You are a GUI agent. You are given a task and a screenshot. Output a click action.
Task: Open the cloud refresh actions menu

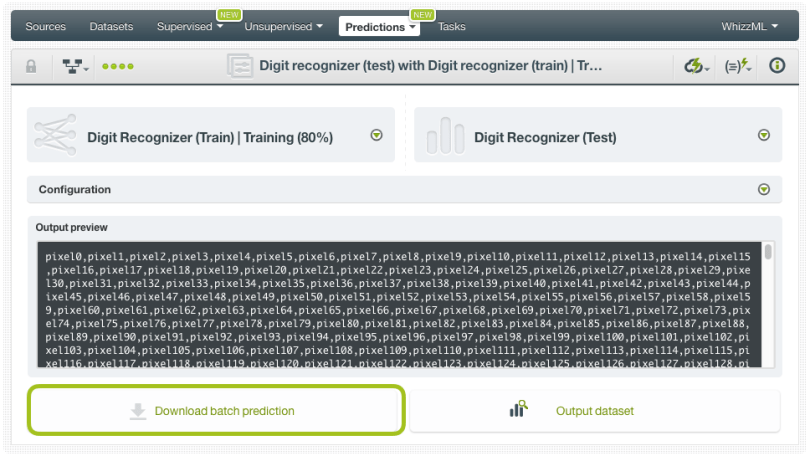coord(696,66)
